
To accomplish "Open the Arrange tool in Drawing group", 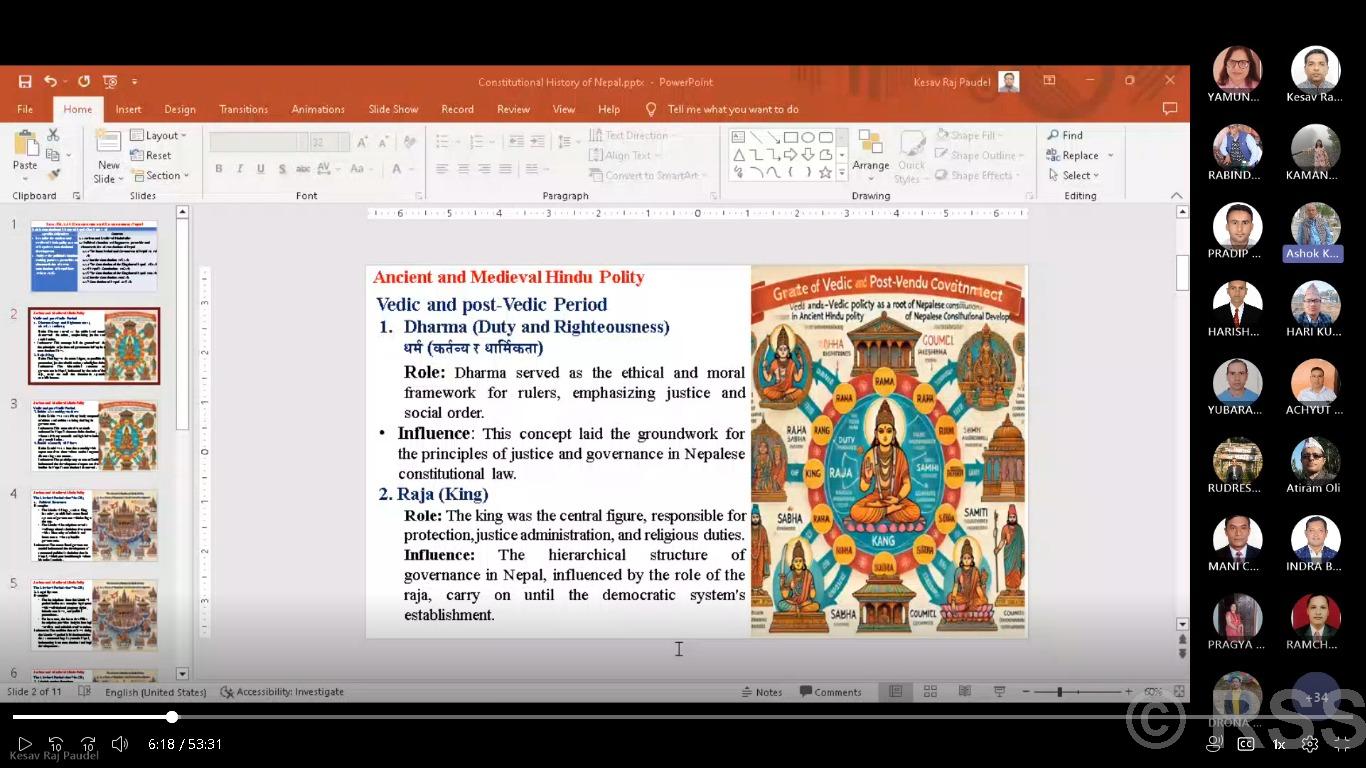I will (870, 150).
